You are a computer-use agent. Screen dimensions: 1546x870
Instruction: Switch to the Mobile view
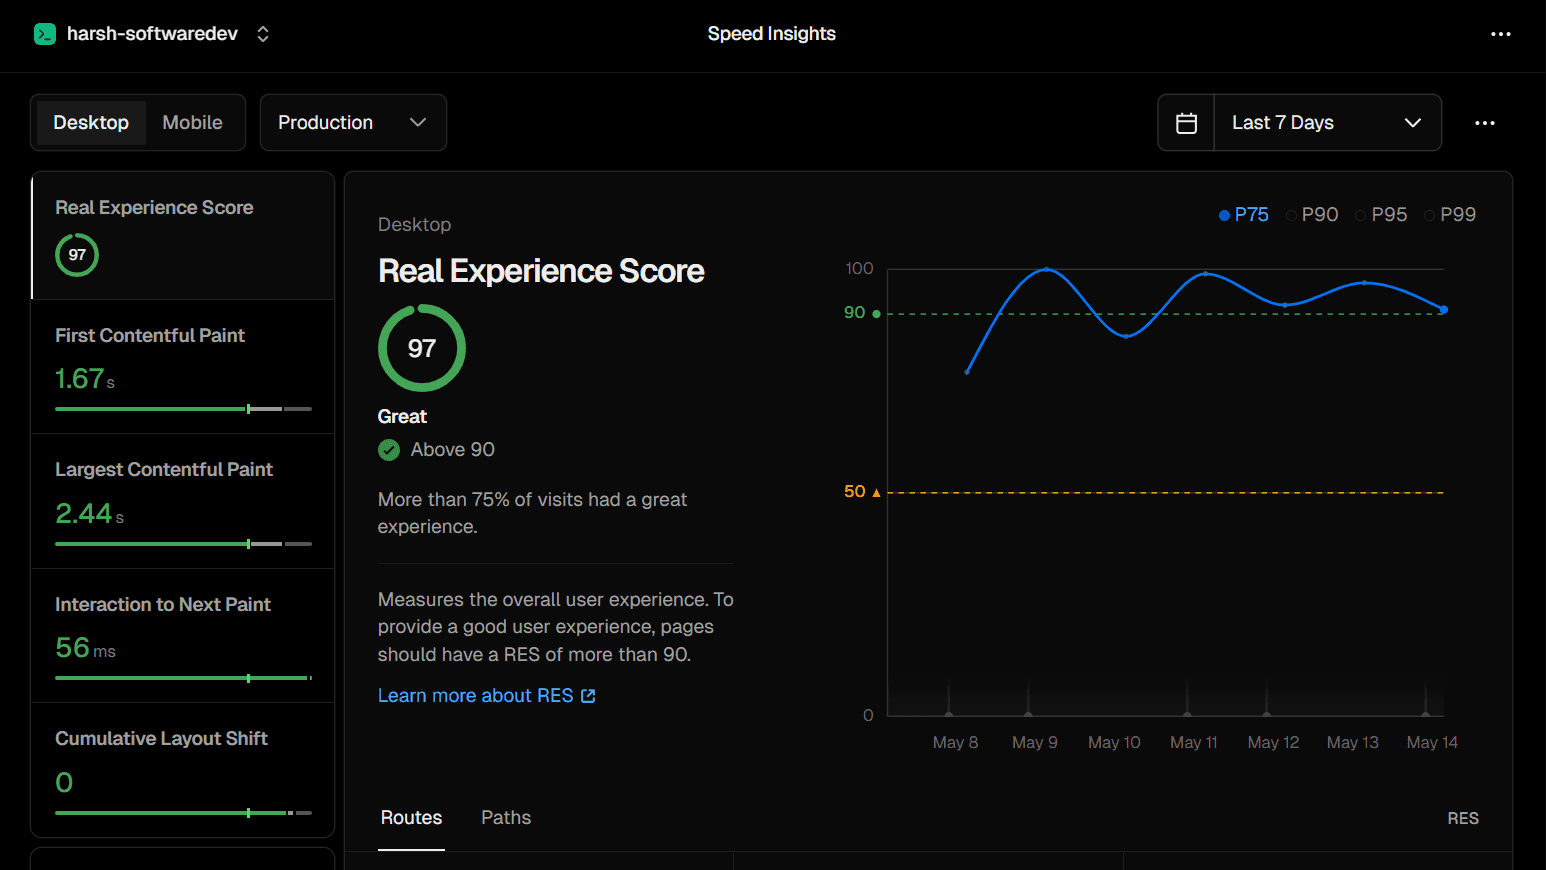pos(192,123)
